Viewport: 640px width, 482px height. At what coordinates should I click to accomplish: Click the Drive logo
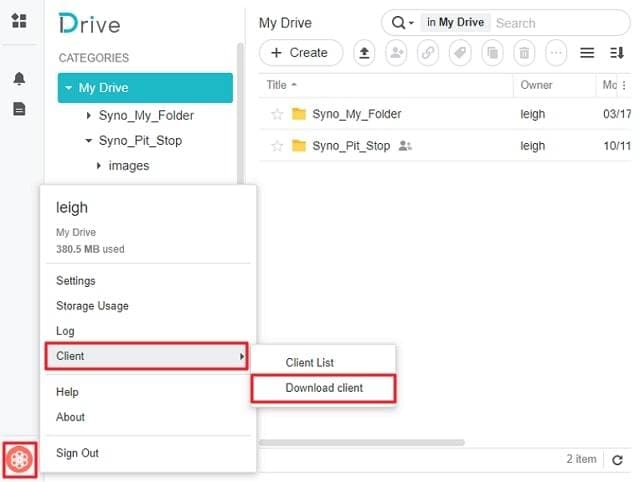coord(89,24)
